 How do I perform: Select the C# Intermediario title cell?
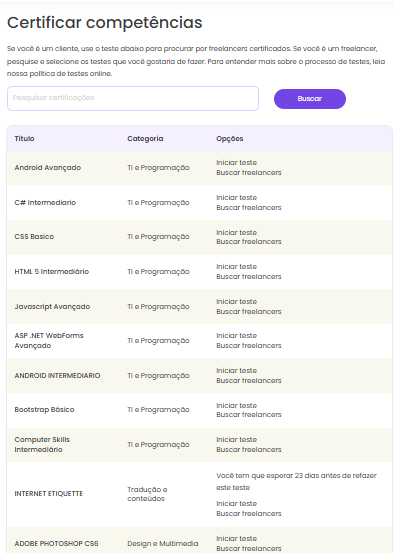tap(45, 202)
